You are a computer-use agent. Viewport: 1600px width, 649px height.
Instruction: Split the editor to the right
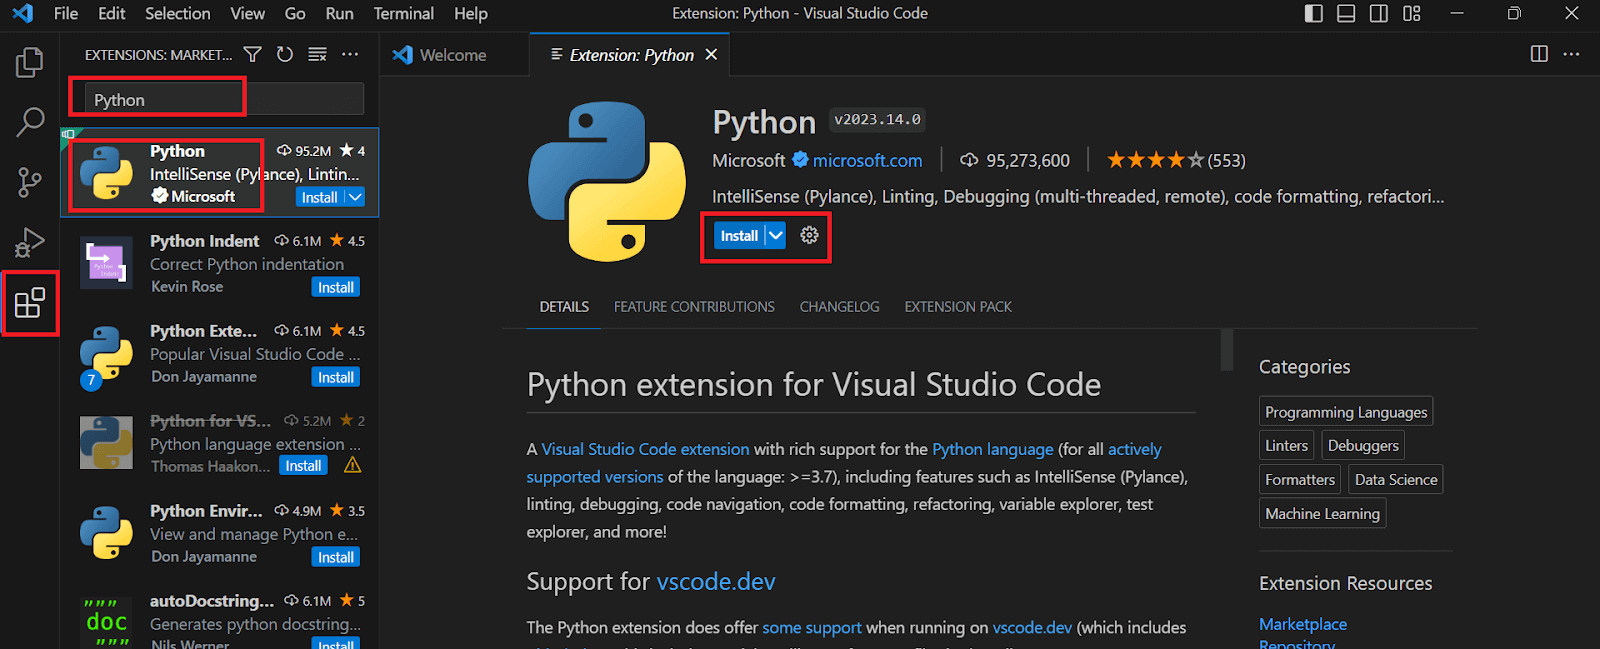pos(1539,54)
